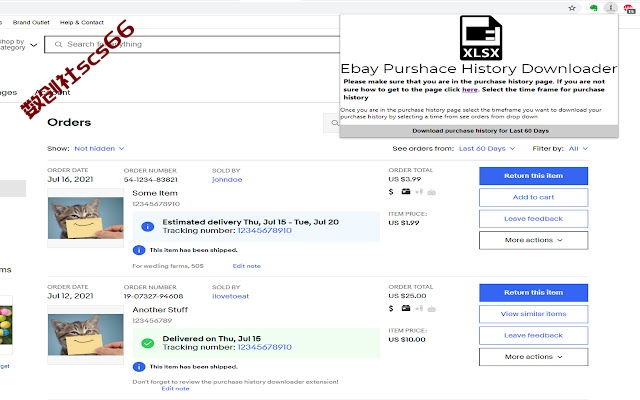The image size is (640, 400).
Task: Click the 'here' link in the popup
Action: 470,89
